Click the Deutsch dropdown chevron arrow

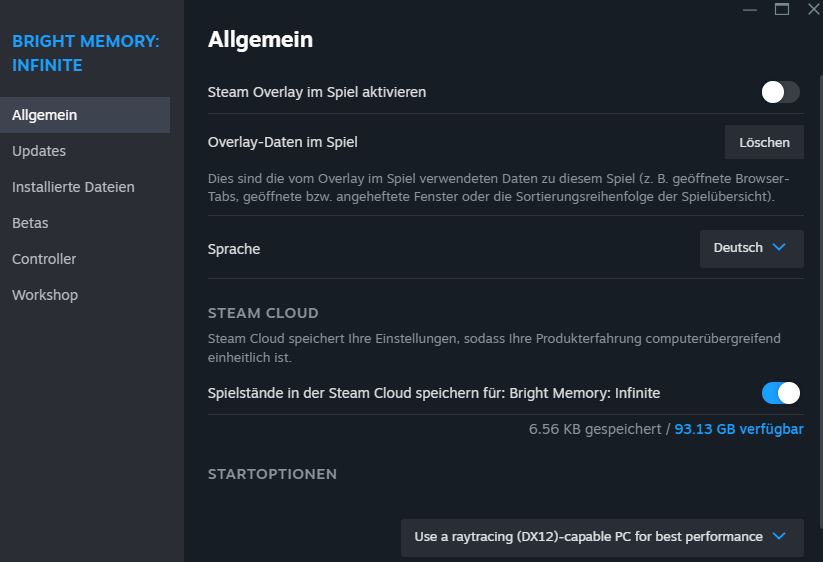click(x=780, y=248)
